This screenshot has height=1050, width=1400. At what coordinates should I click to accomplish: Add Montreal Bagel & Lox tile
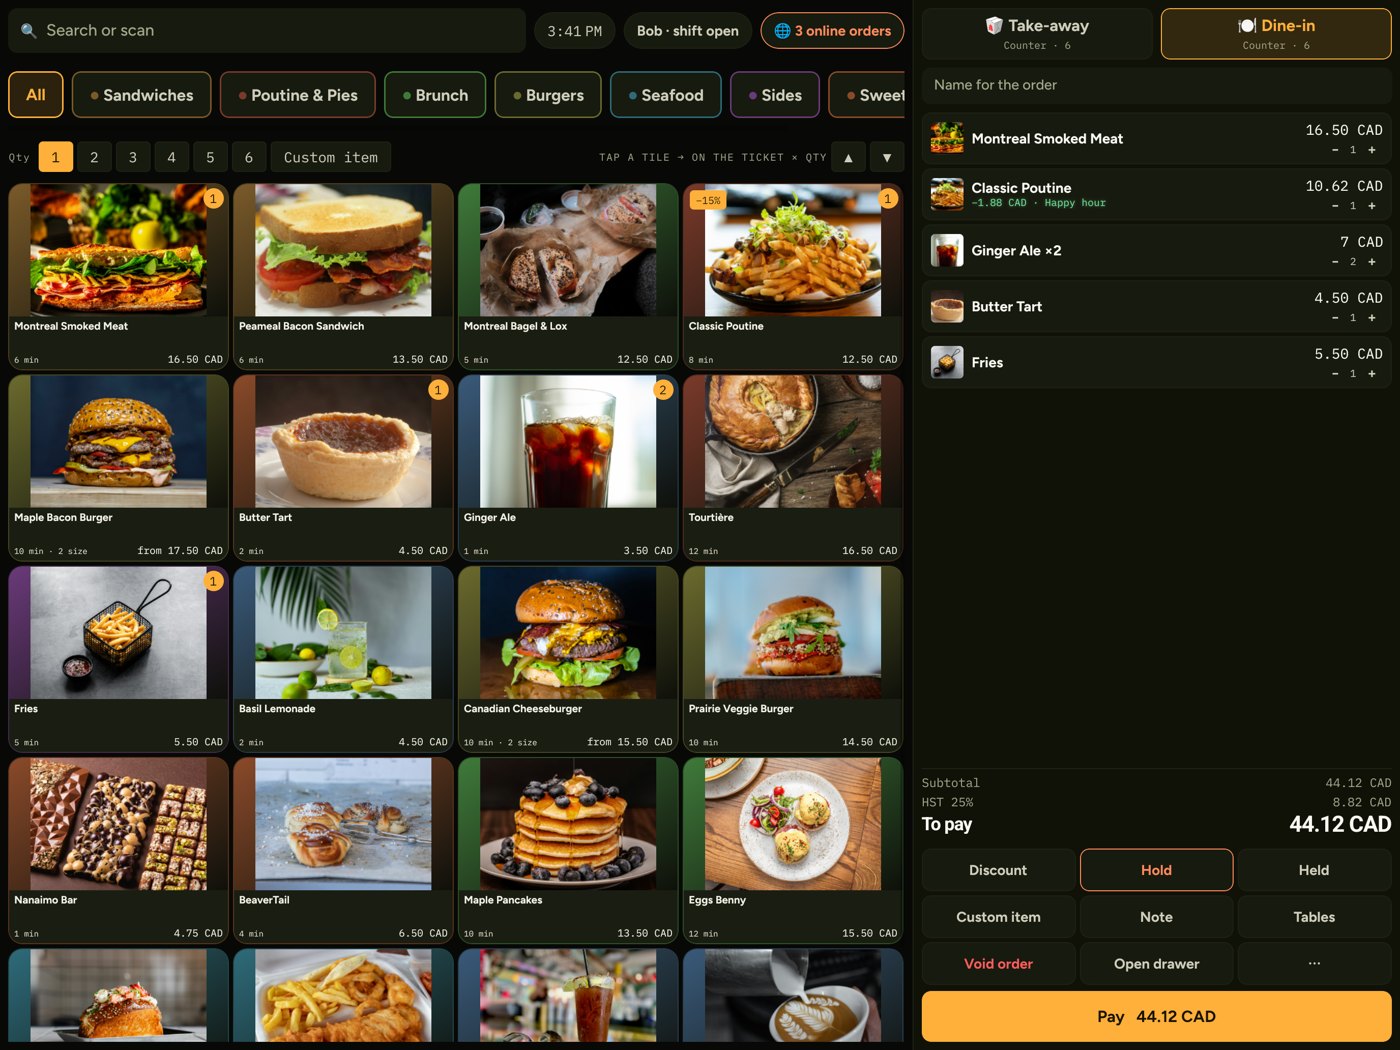568,277
